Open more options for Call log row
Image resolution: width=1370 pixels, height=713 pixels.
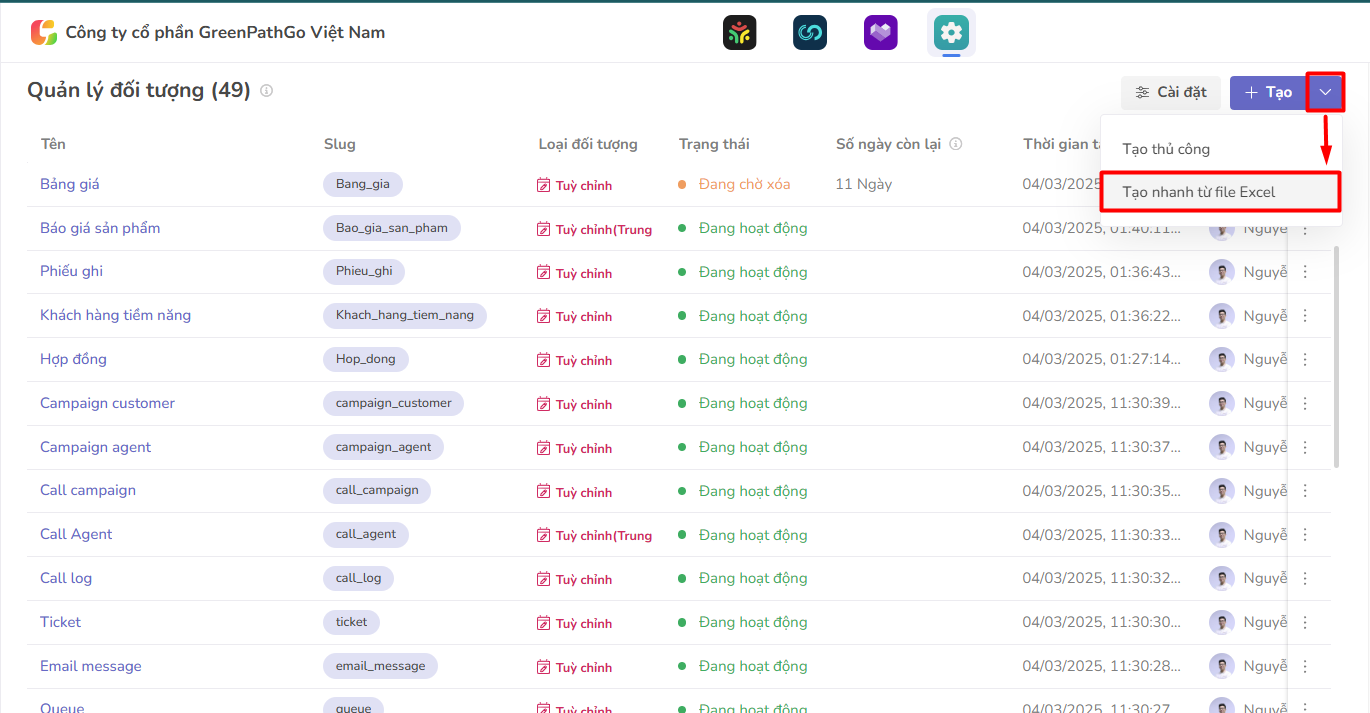tap(1305, 579)
